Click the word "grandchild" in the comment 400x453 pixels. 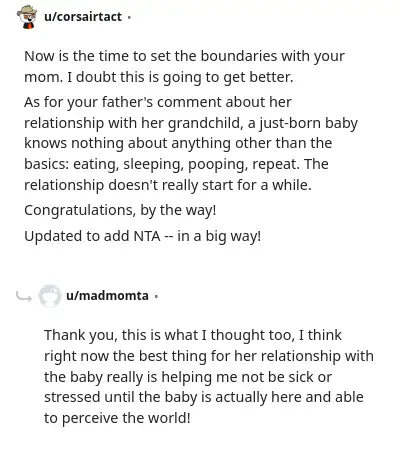click(205, 123)
